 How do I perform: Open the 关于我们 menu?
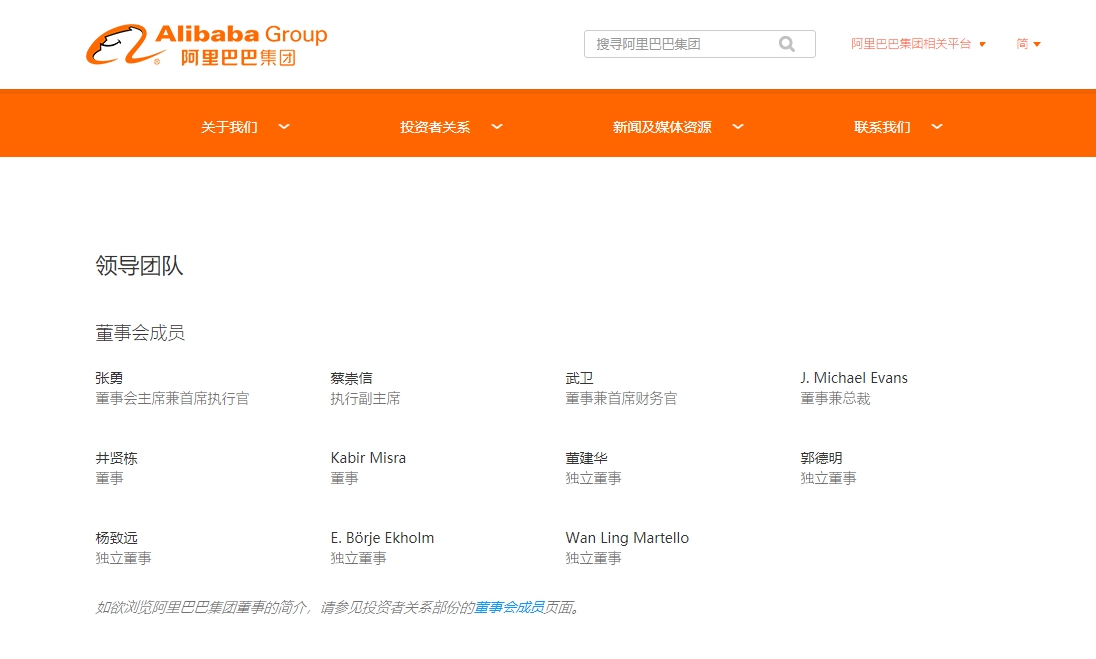[229, 127]
